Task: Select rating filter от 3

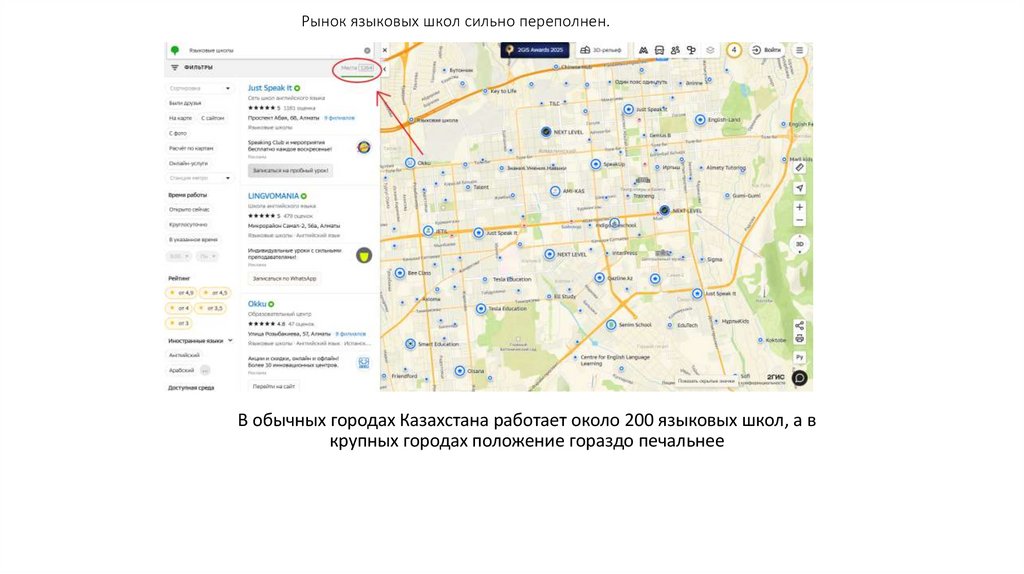Action: (179, 323)
